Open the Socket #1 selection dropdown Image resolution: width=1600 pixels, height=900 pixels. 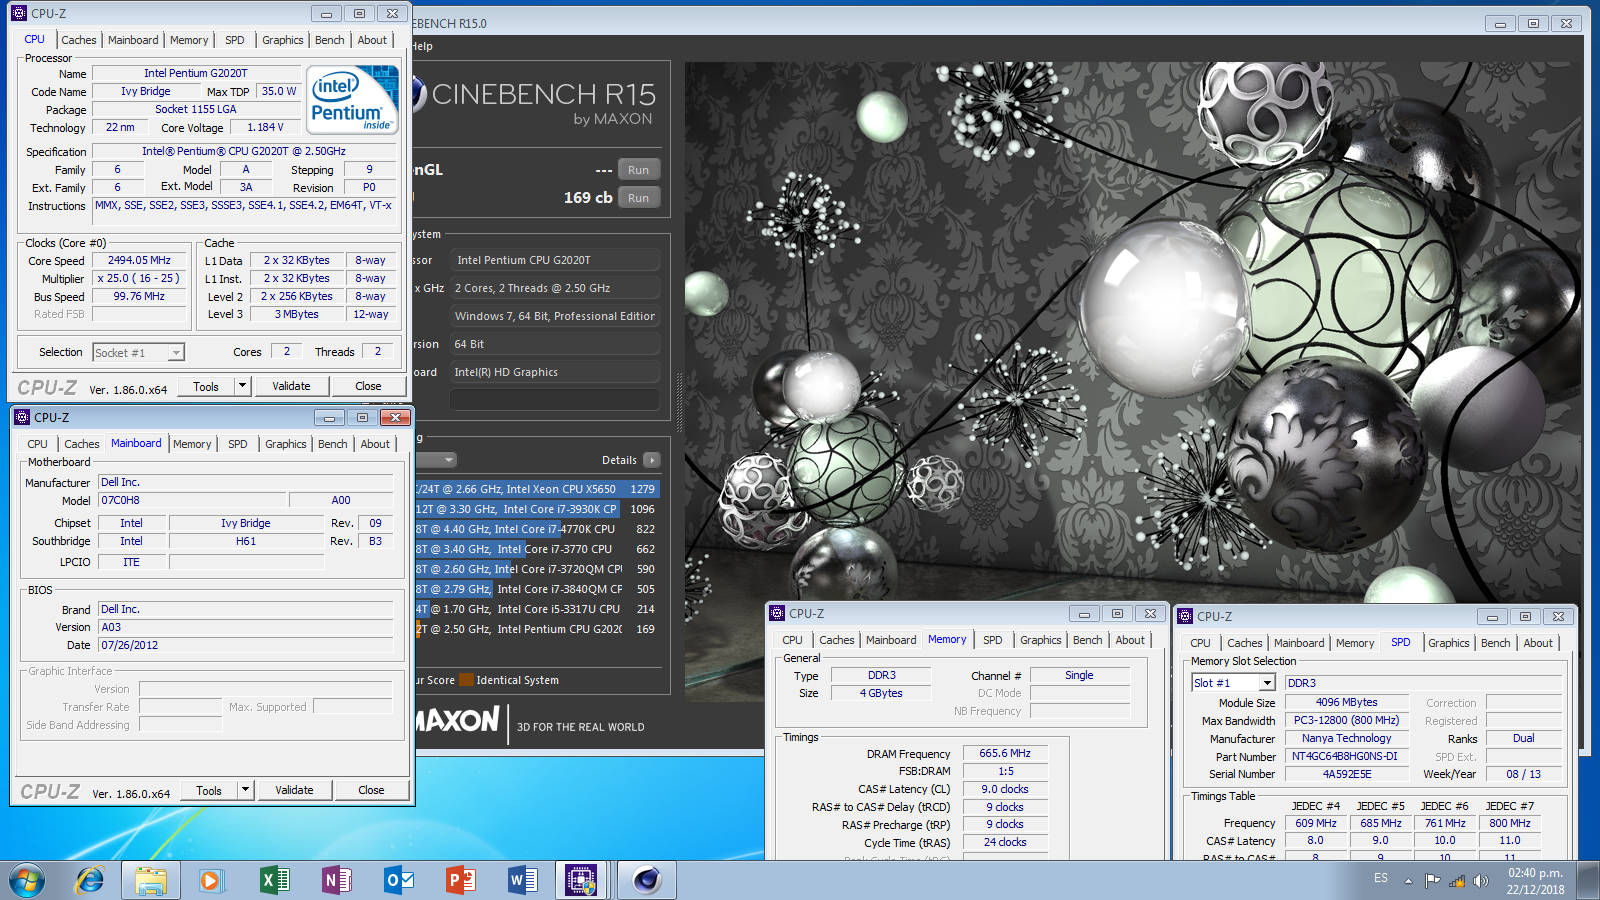(176, 352)
